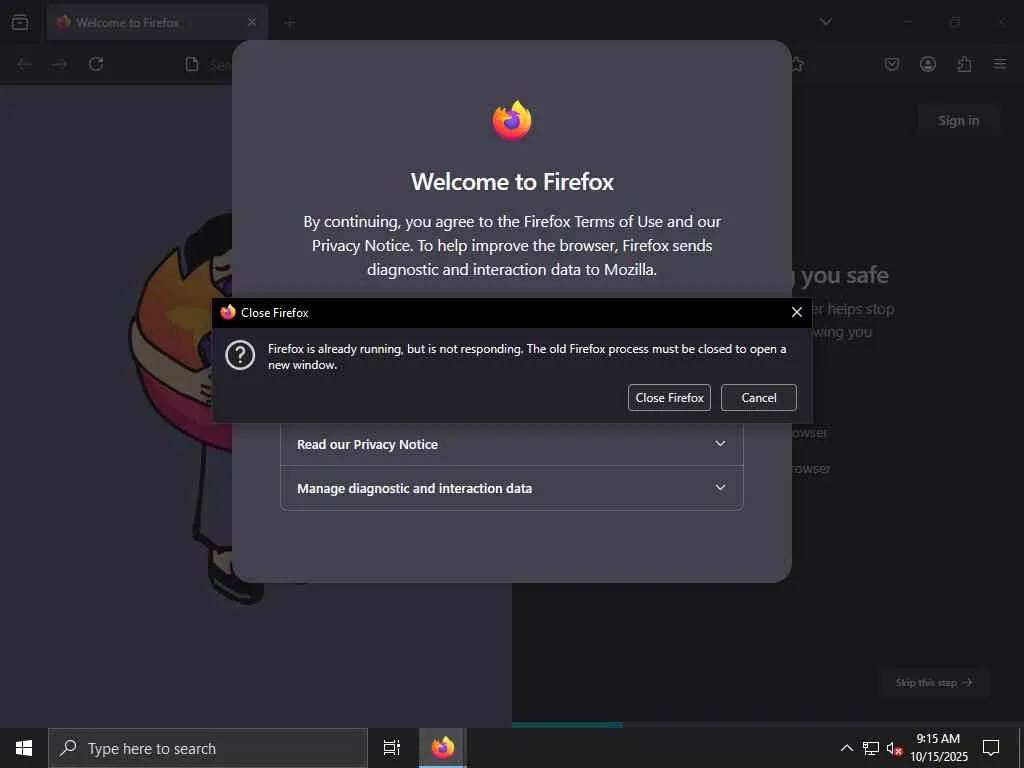Open the network status tray icon
The image size is (1024, 768).
click(x=871, y=748)
